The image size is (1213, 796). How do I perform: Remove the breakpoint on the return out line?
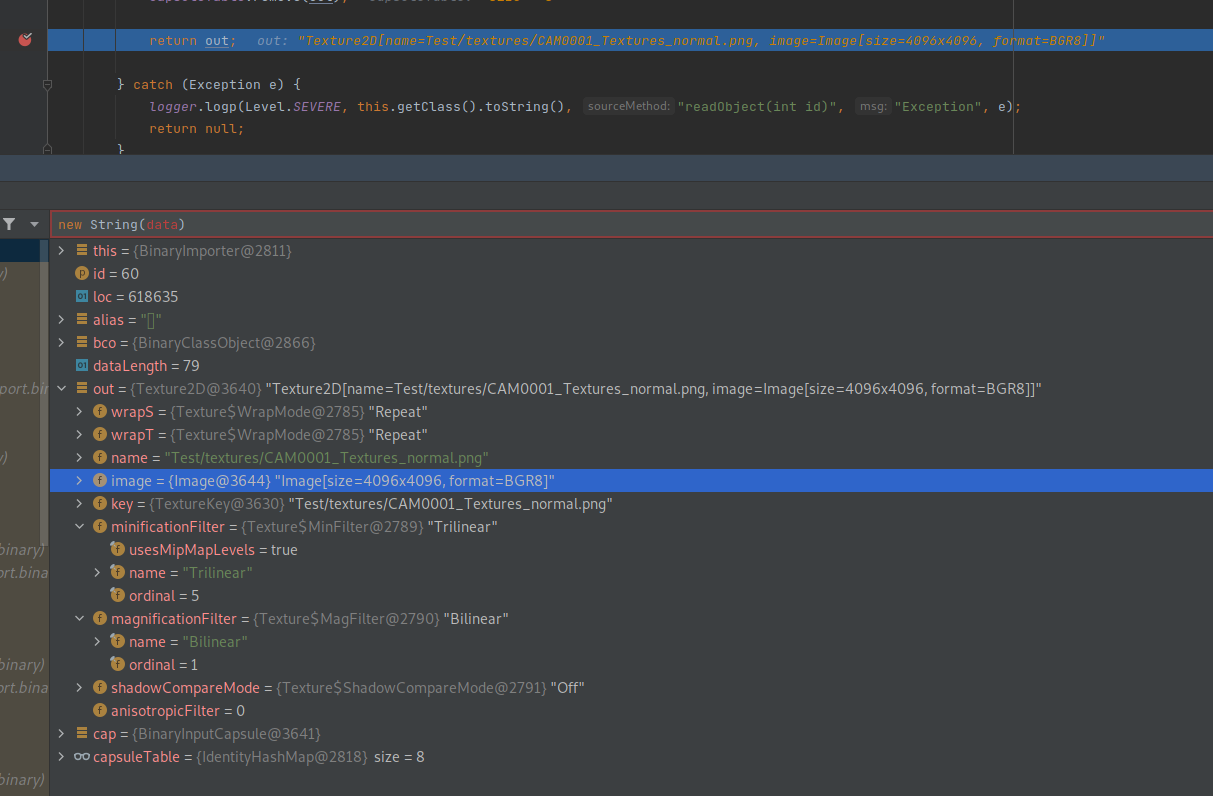pyautogui.click(x=25, y=40)
